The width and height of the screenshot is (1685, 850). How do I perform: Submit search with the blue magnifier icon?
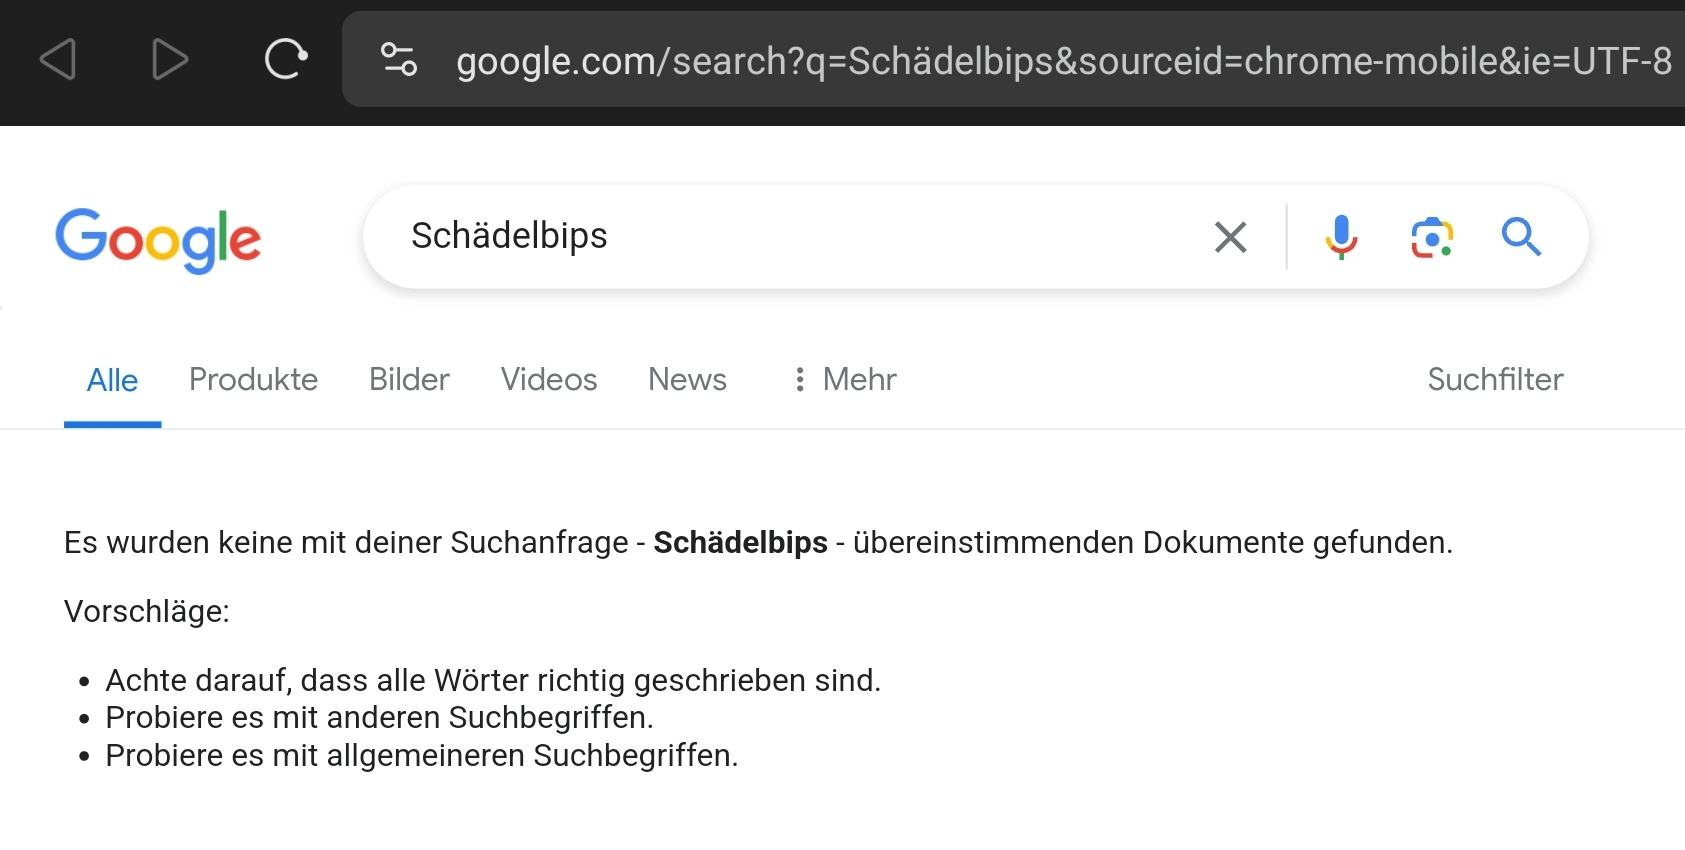(1521, 237)
